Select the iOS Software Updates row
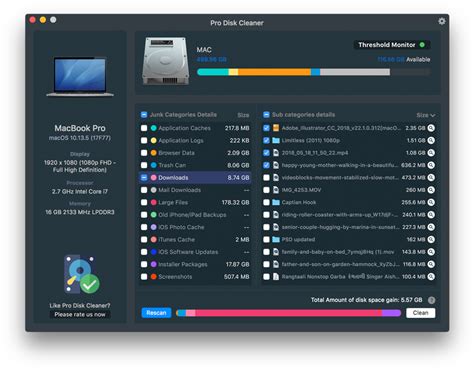 pos(195,252)
